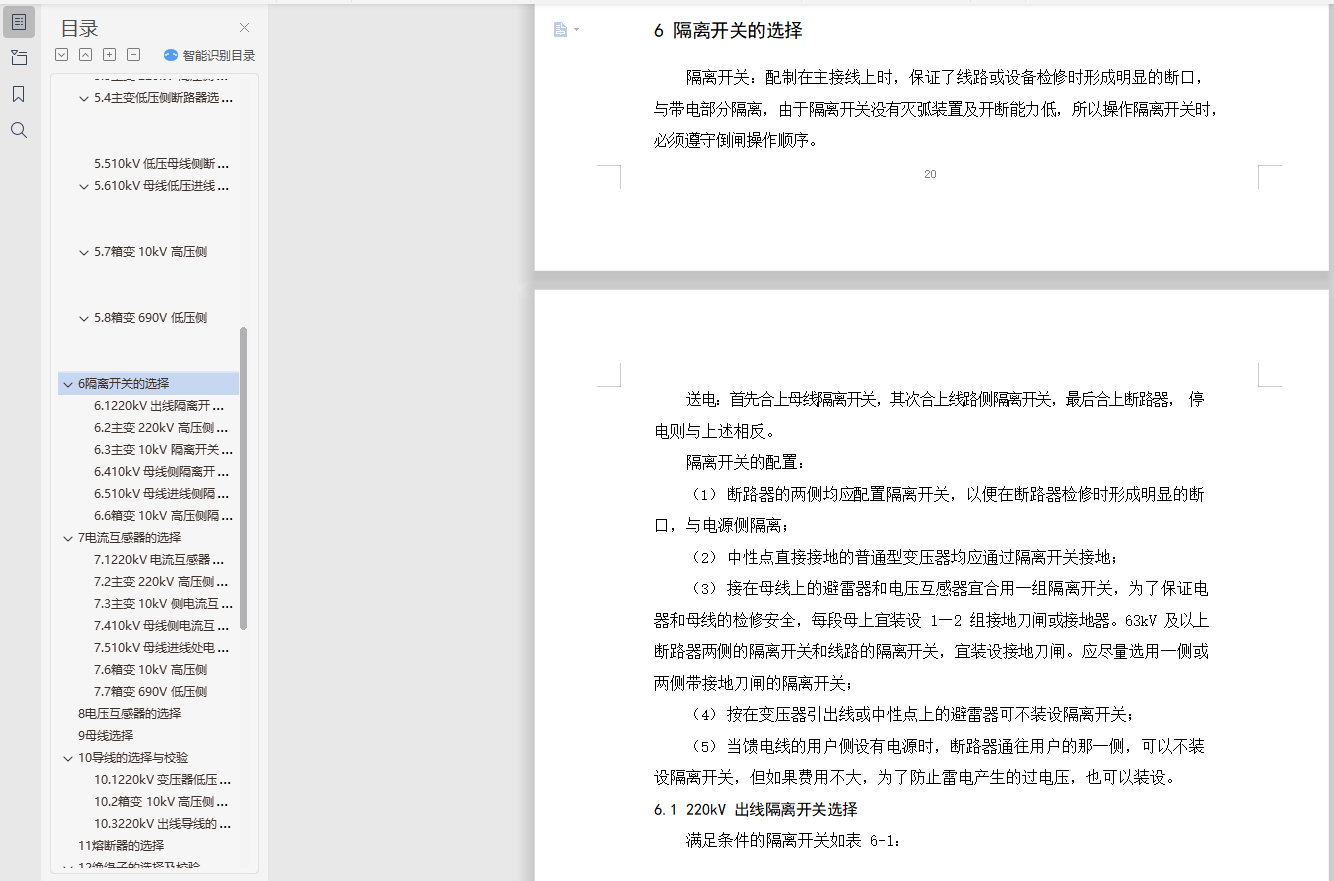The image size is (1334, 881).
Task: Open the search magnifier in sidebar
Action: click(19, 130)
